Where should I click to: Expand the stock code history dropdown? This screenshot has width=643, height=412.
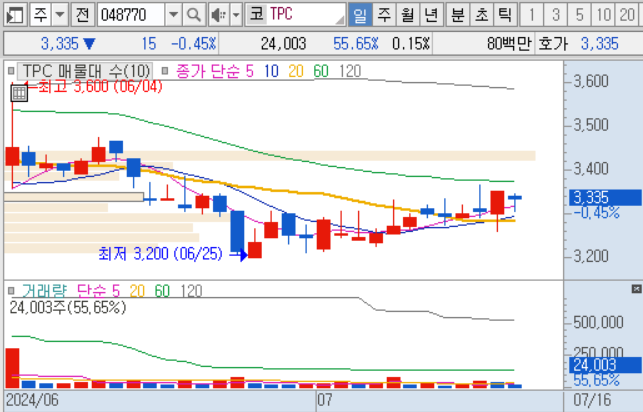click(173, 15)
